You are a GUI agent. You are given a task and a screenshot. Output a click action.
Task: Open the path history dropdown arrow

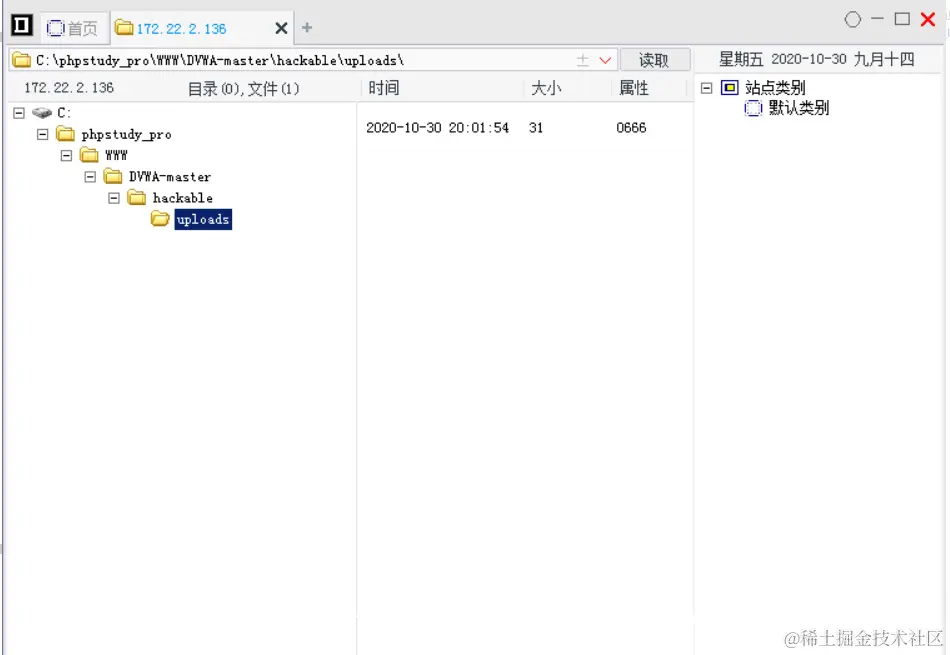point(605,60)
